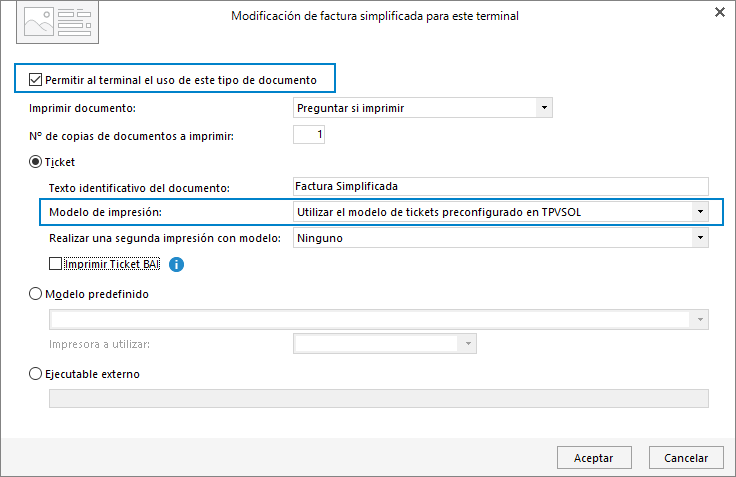Open the segunda impresión con modelo dropdown

pyautogui.click(x=700, y=238)
